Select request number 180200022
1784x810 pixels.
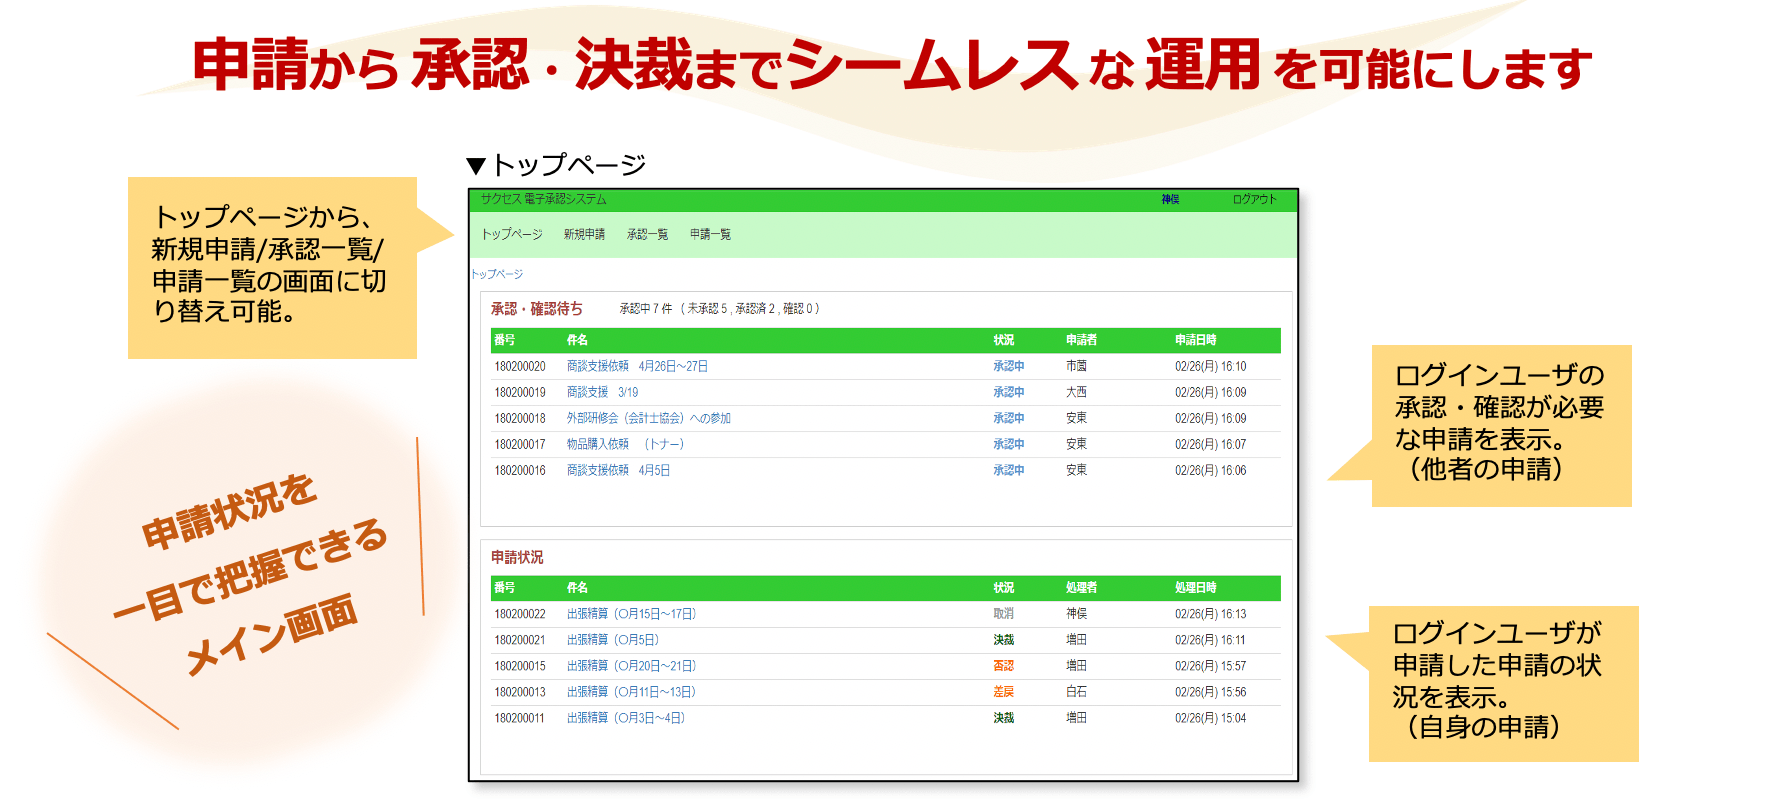coord(520,614)
